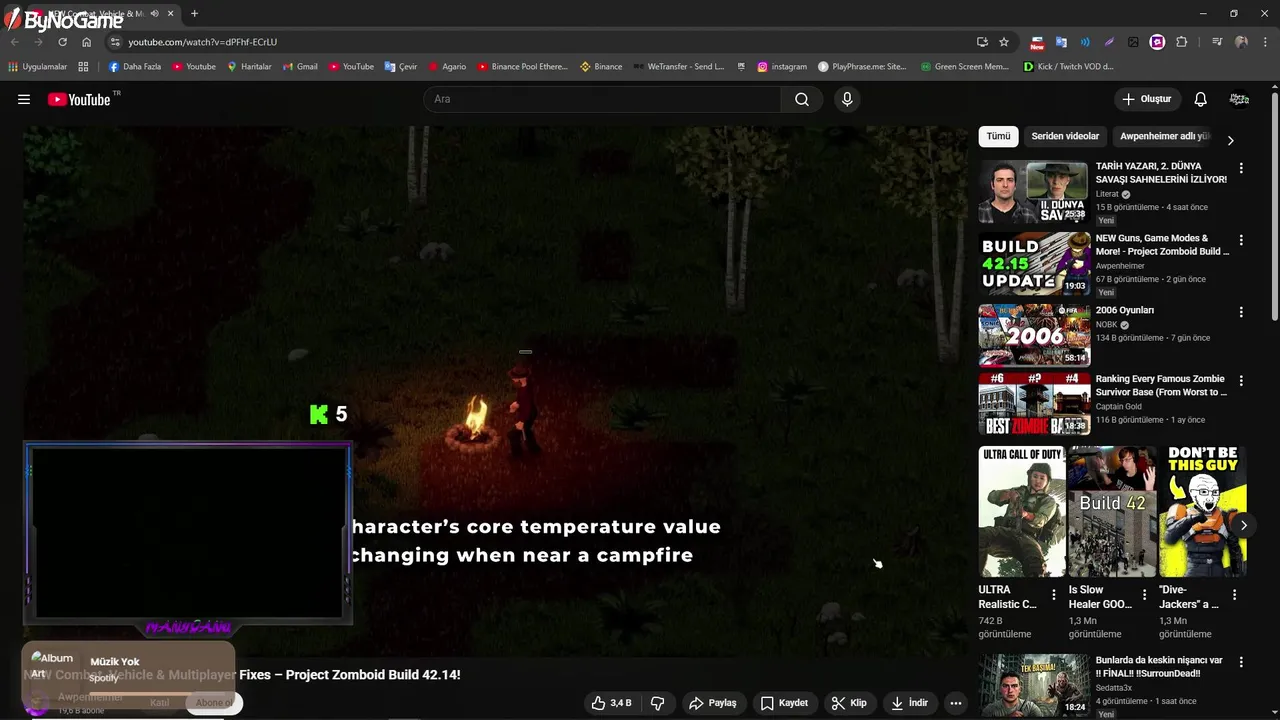The height and width of the screenshot is (720, 1280).
Task: Open the Uygulamalar apps shortcut
Action: [x=37, y=67]
